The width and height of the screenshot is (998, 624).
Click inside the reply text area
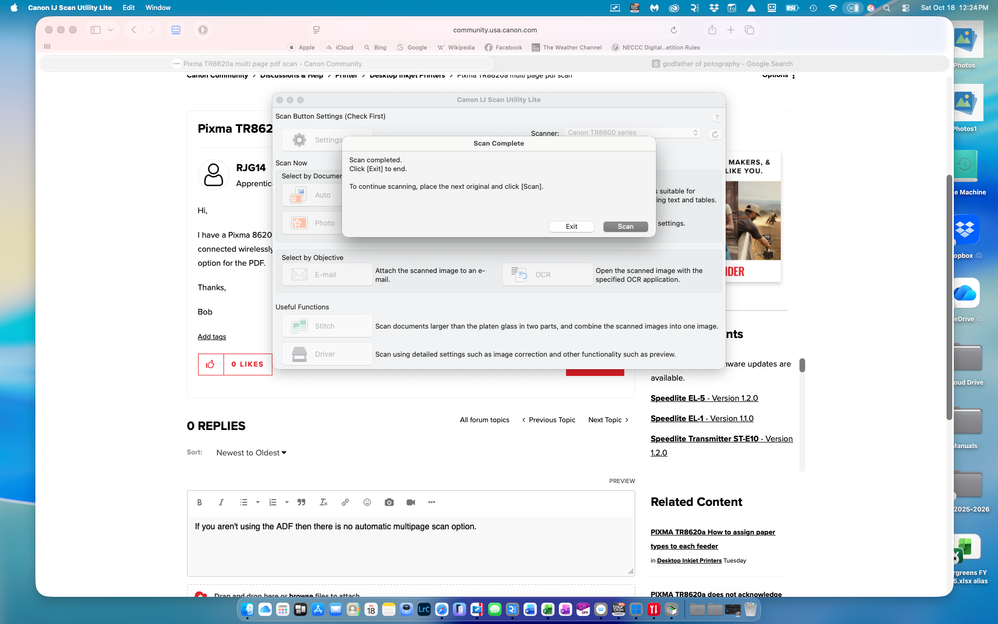(x=410, y=545)
